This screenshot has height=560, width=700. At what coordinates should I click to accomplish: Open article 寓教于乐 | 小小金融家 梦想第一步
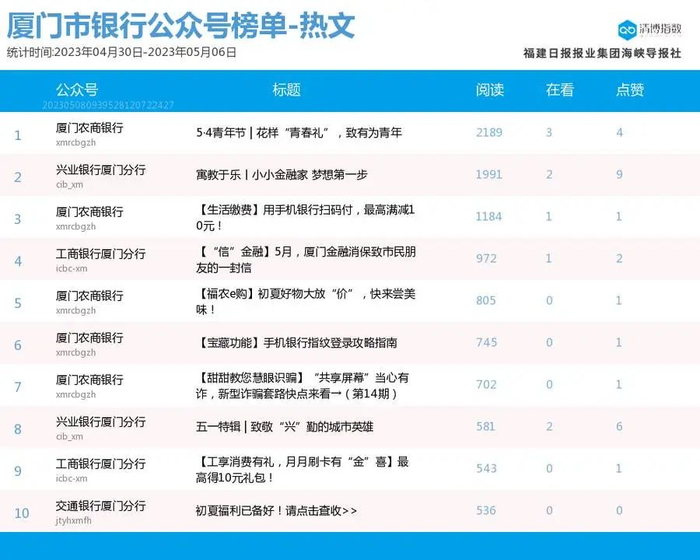pyautogui.click(x=281, y=175)
